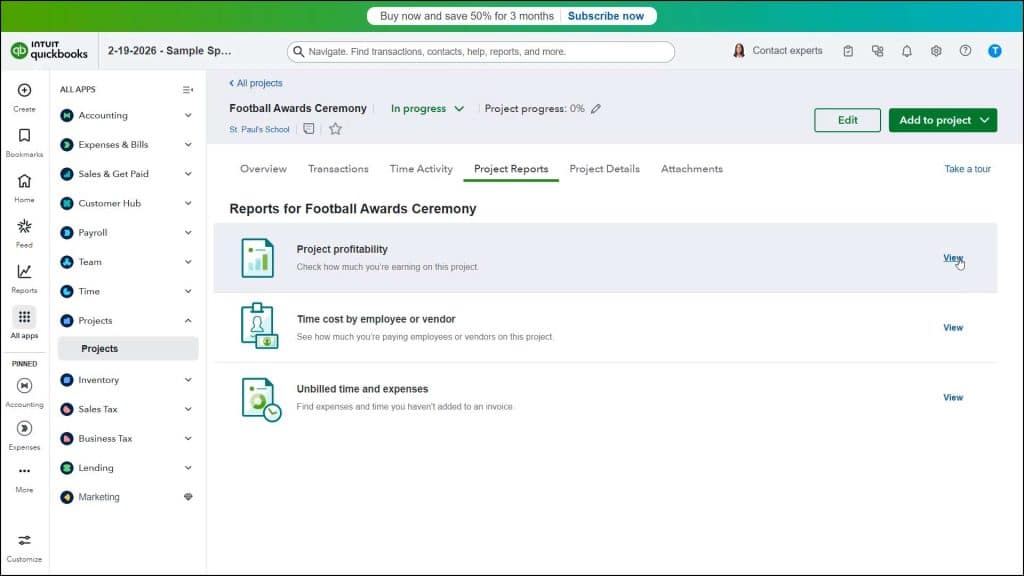The width and height of the screenshot is (1024, 576).
Task: Switch to the Transactions tab
Action: tap(338, 169)
